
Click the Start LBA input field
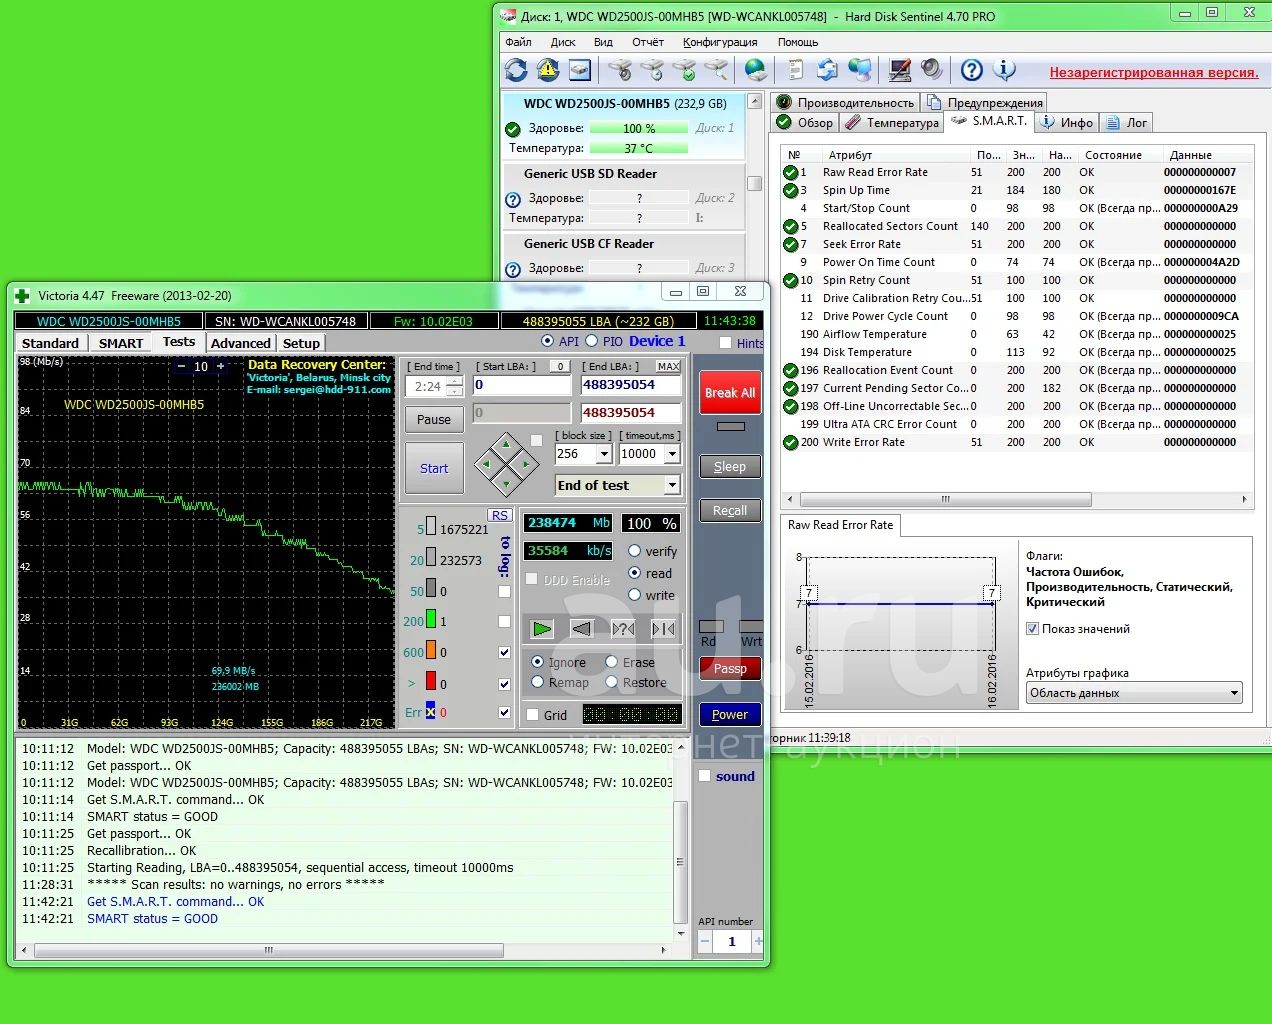click(x=522, y=385)
